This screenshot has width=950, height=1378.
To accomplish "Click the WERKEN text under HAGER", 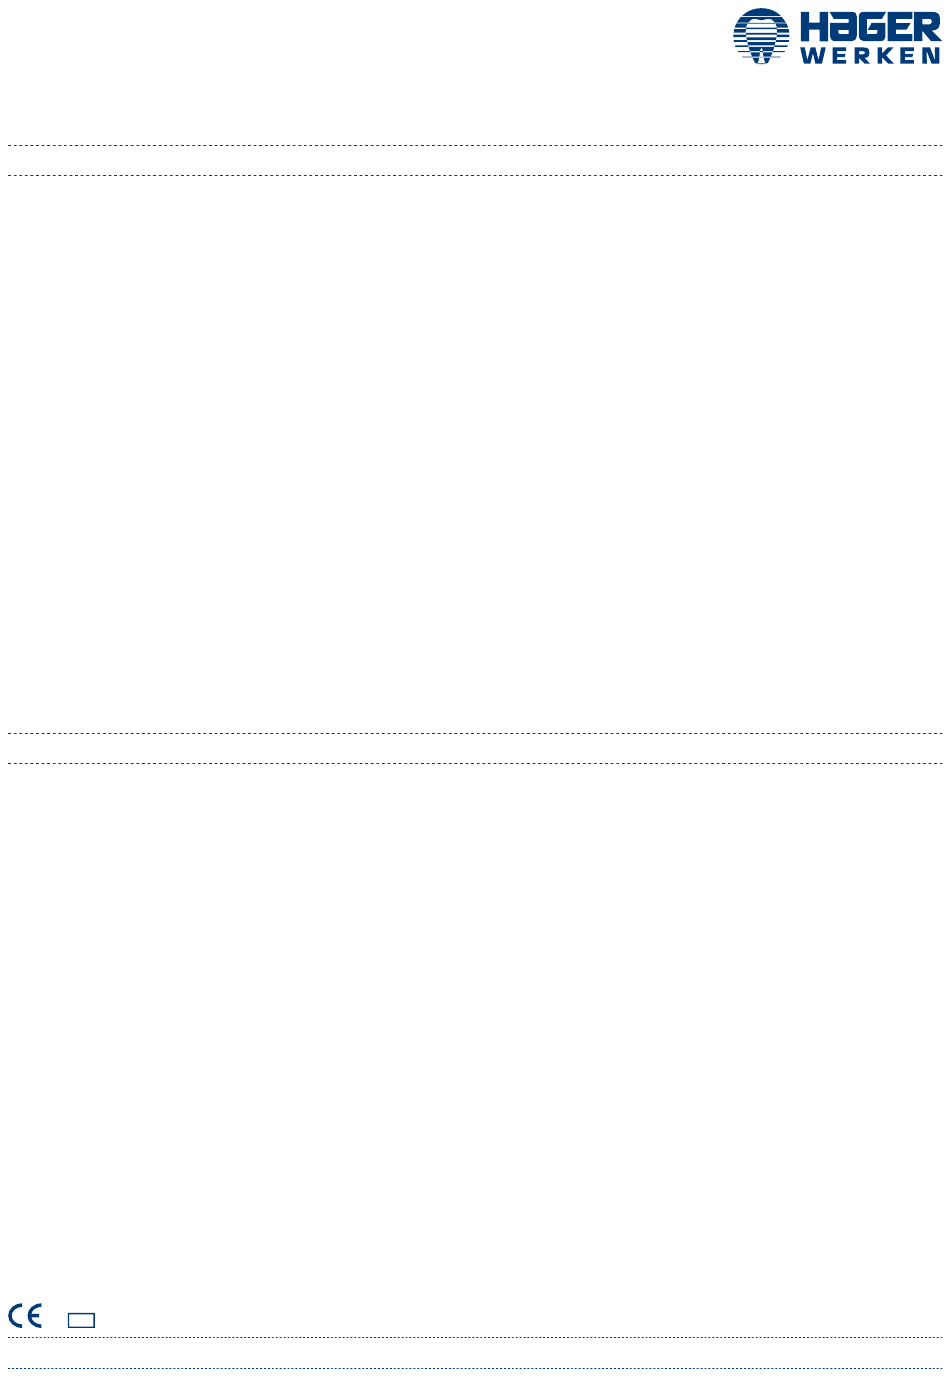I will [871, 57].
